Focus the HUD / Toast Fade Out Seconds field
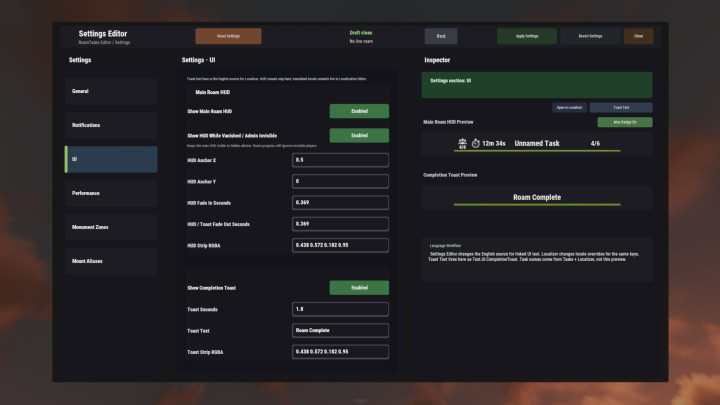720x405 pixels. (x=340, y=224)
